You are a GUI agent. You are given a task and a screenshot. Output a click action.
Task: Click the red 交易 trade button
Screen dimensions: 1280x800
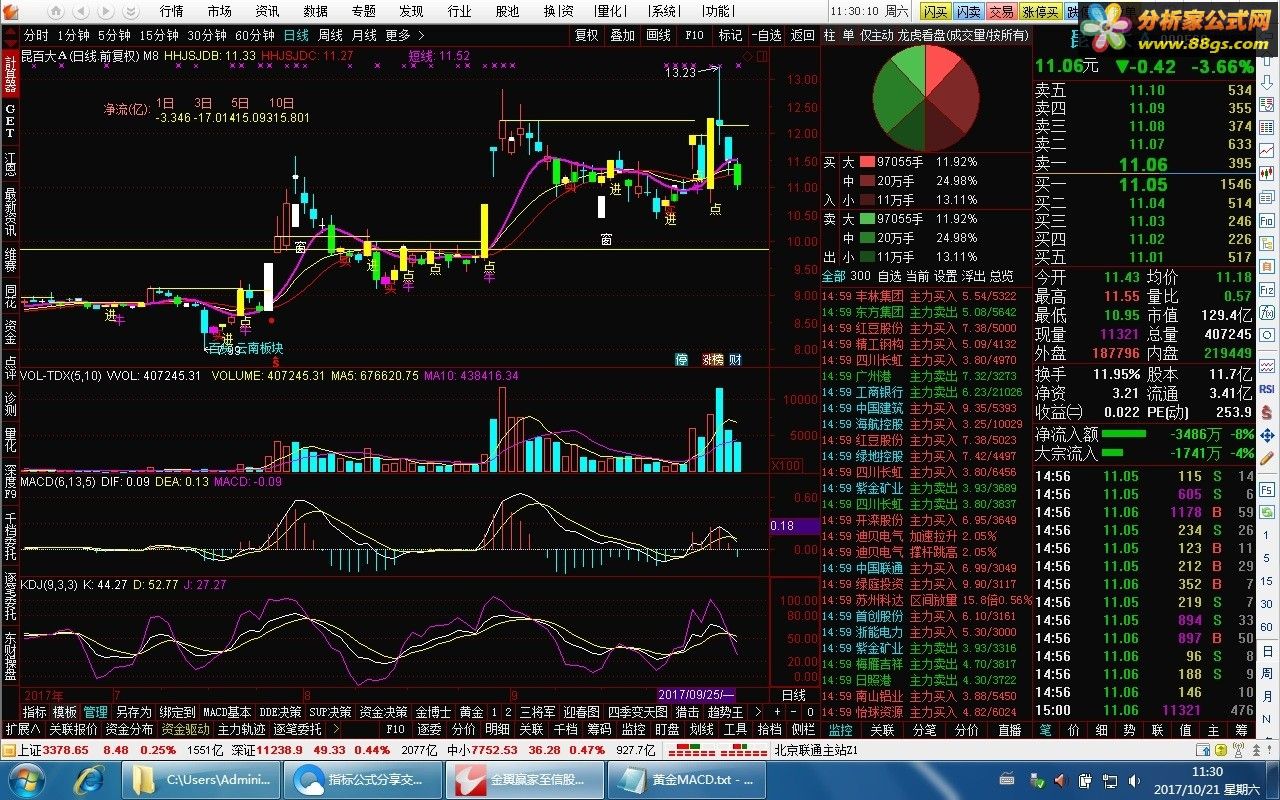coord(1001,11)
